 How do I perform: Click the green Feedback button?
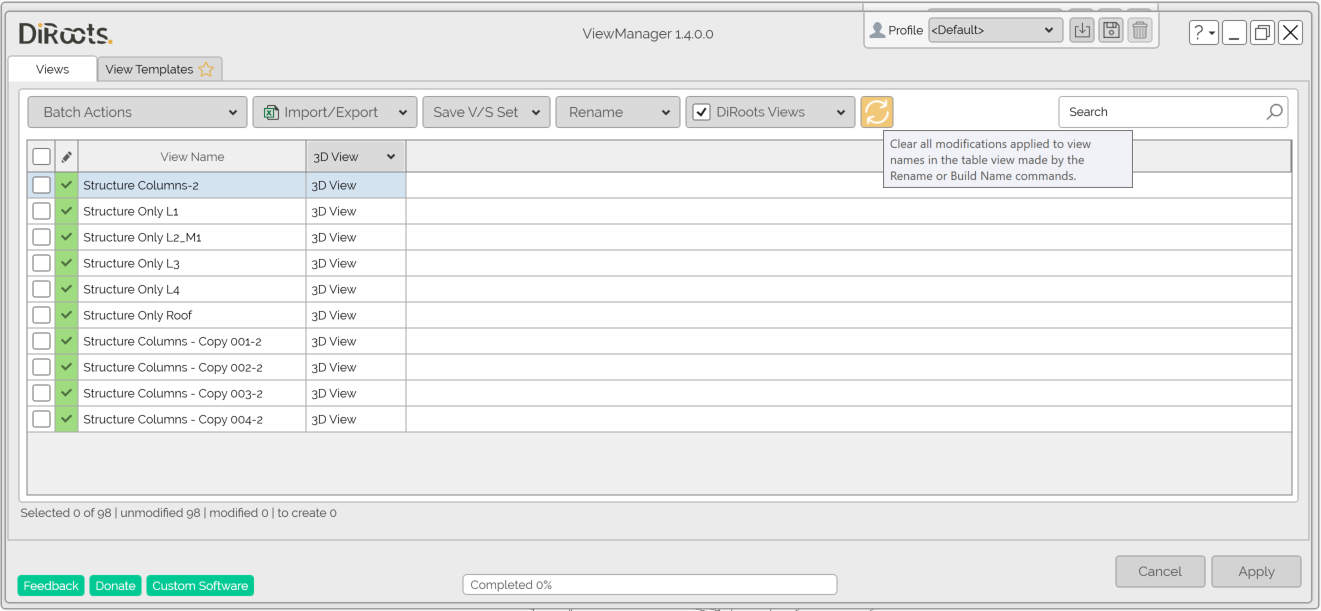51,586
